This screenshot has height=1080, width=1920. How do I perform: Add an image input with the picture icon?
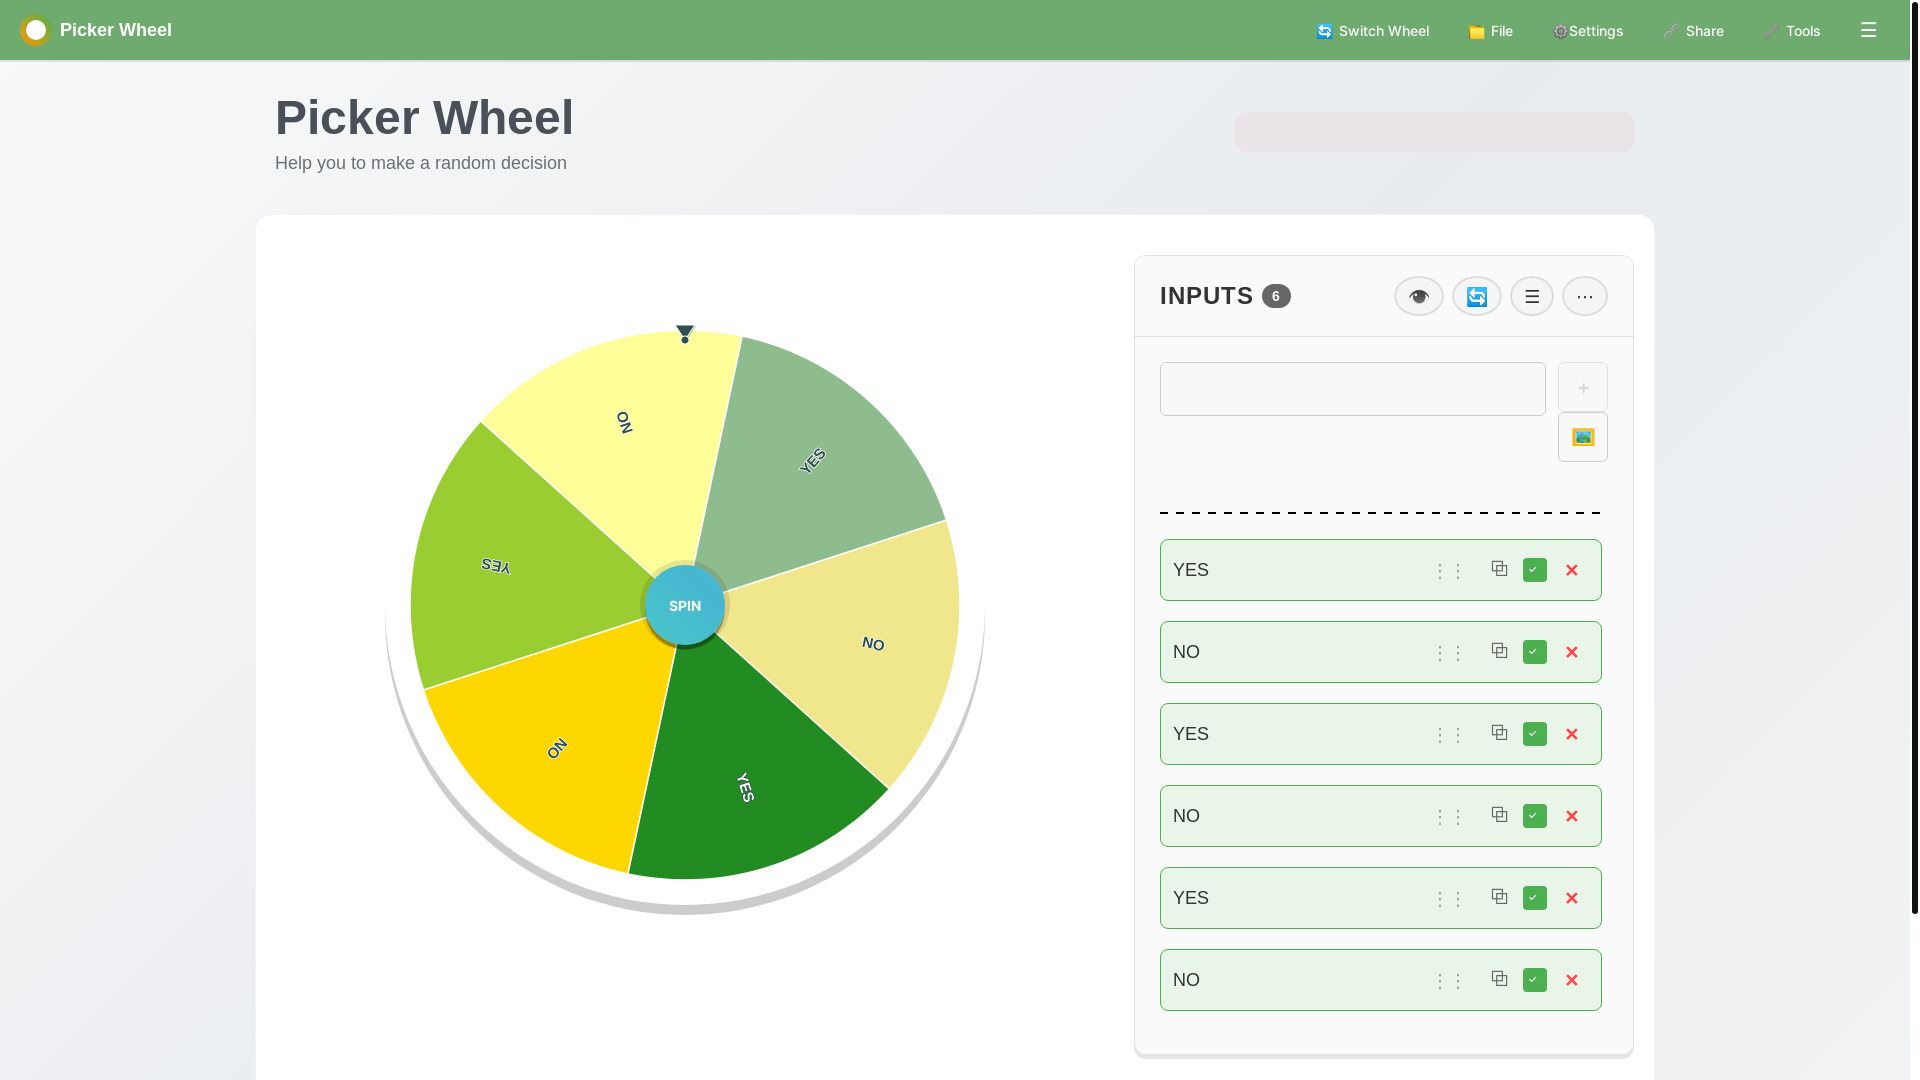click(1583, 437)
